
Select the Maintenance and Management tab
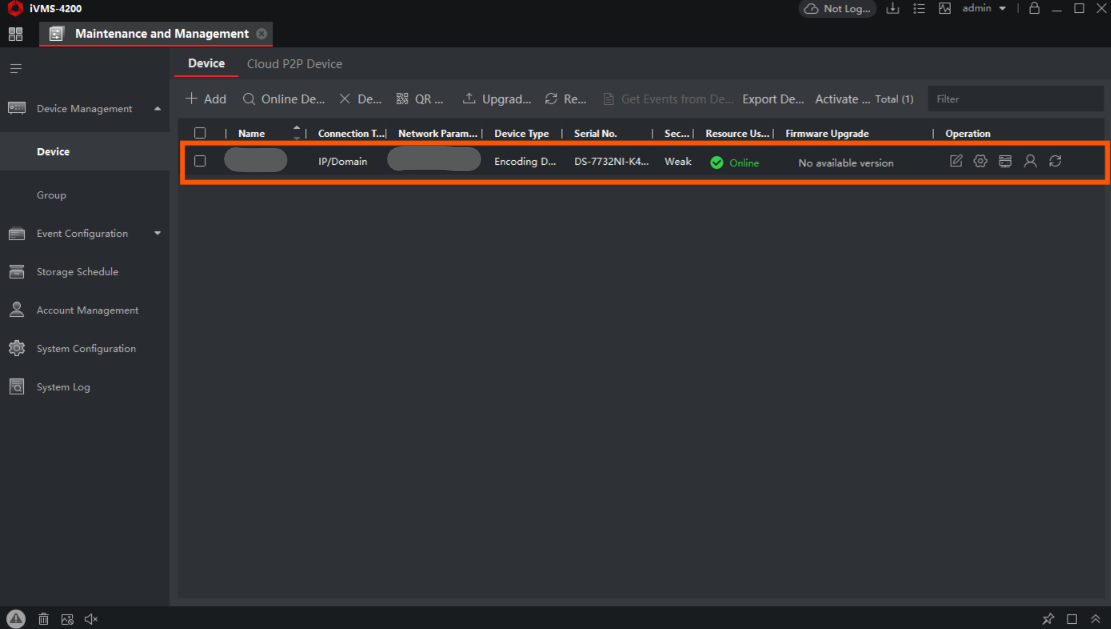pos(156,34)
